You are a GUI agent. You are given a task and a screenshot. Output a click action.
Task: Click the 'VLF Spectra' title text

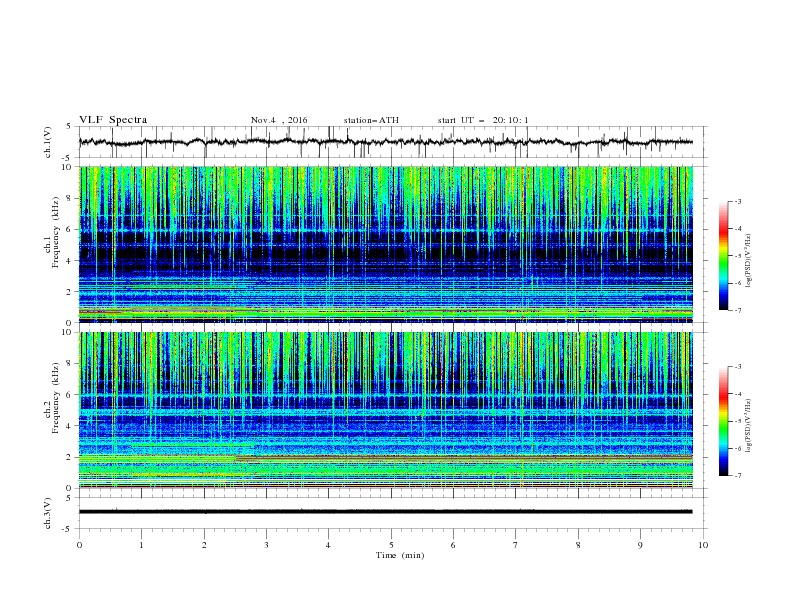coord(113,120)
